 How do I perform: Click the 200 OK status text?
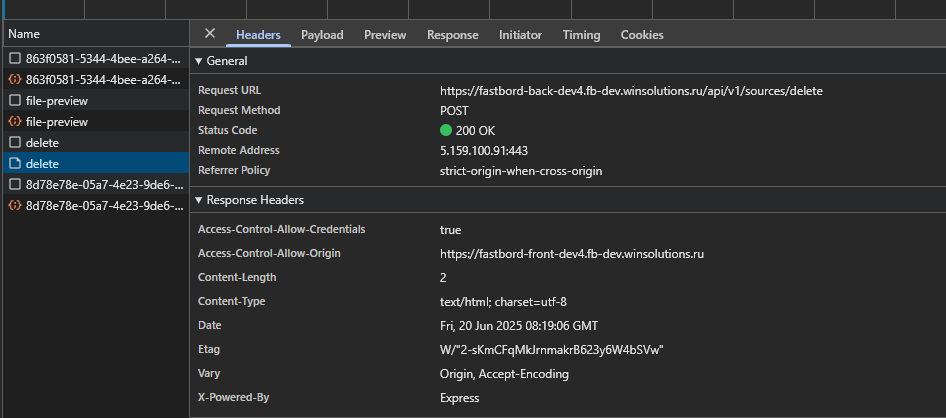click(x=475, y=131)
